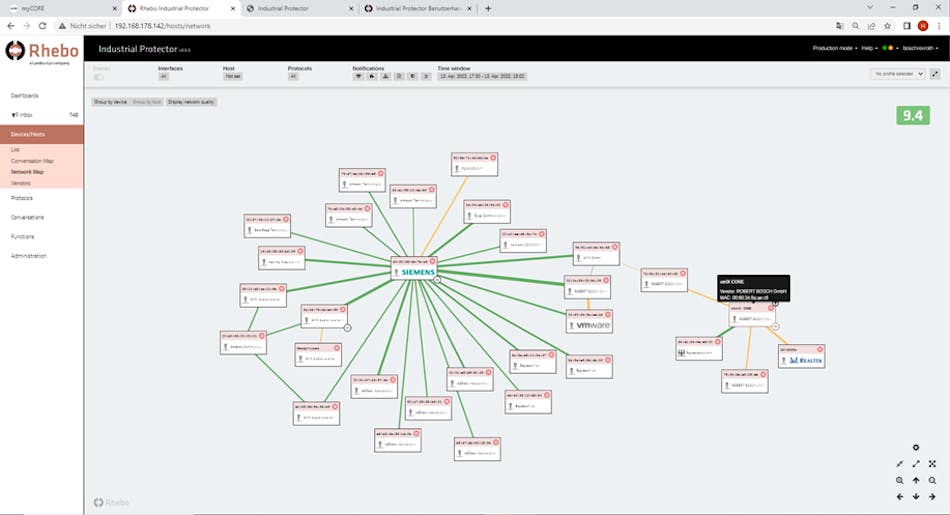Open Administration in the sidebar
The image size is (950, 515).
(28, 256)
